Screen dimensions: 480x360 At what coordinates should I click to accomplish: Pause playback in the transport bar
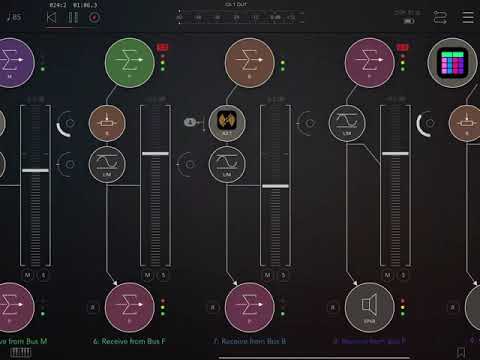(73, 17)
